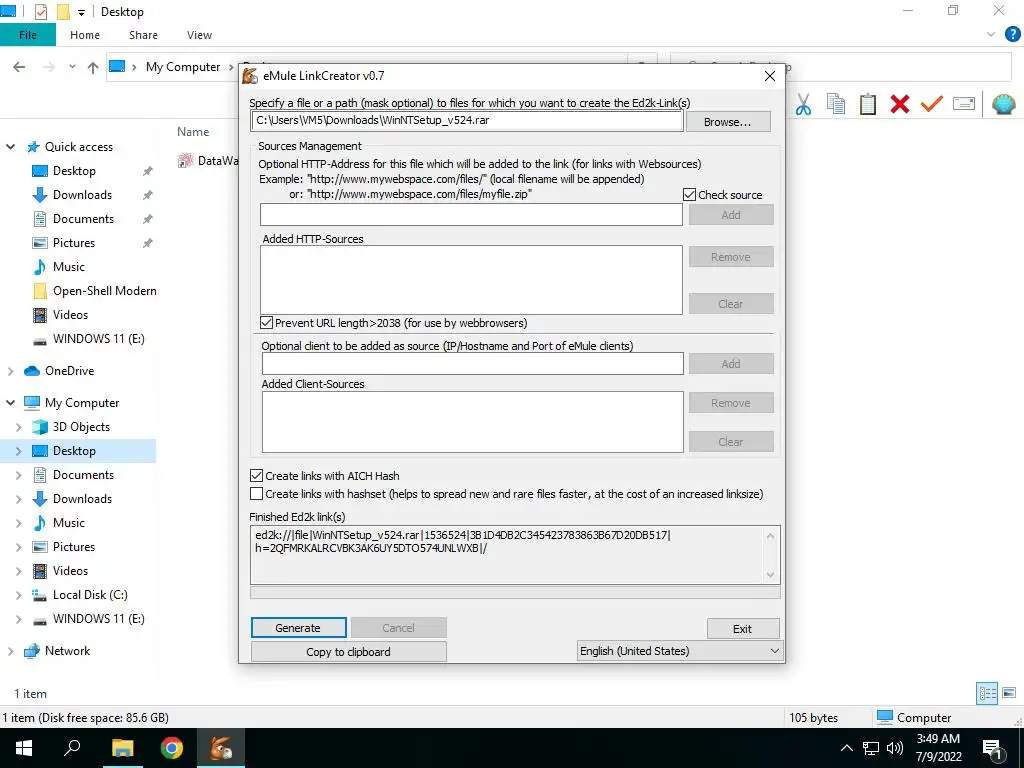The image size is (1024, 768).
Task: Click the Browse... button
Action: point(728,121)
